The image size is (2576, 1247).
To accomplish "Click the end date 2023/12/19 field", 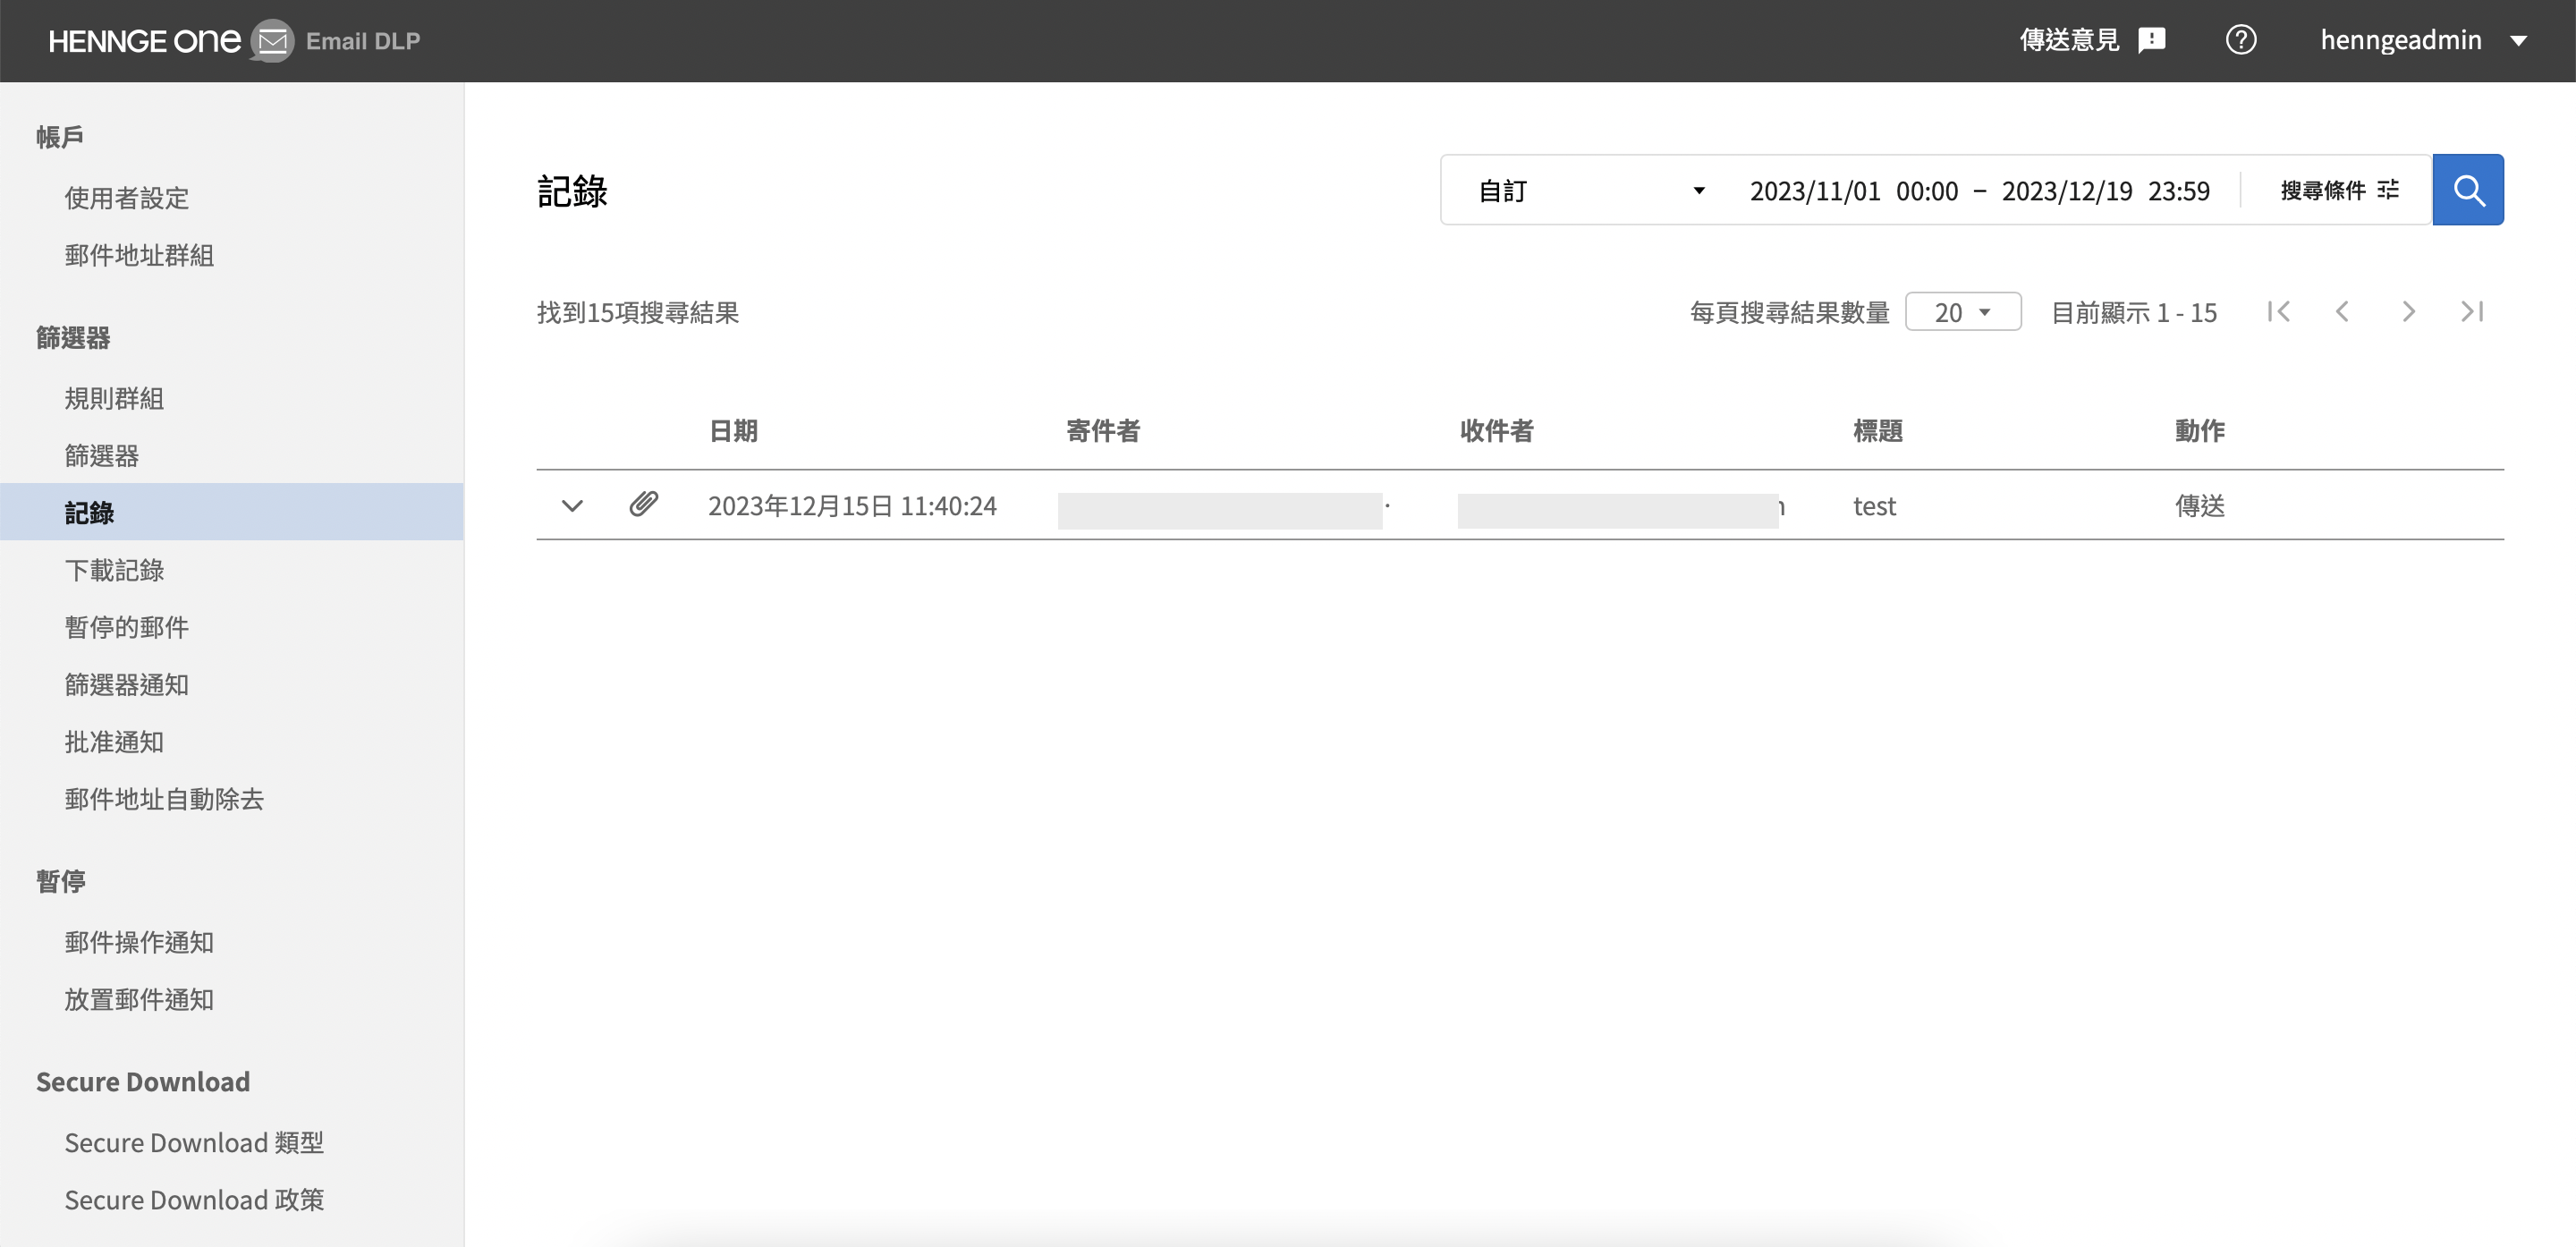I will (2067, 191).
